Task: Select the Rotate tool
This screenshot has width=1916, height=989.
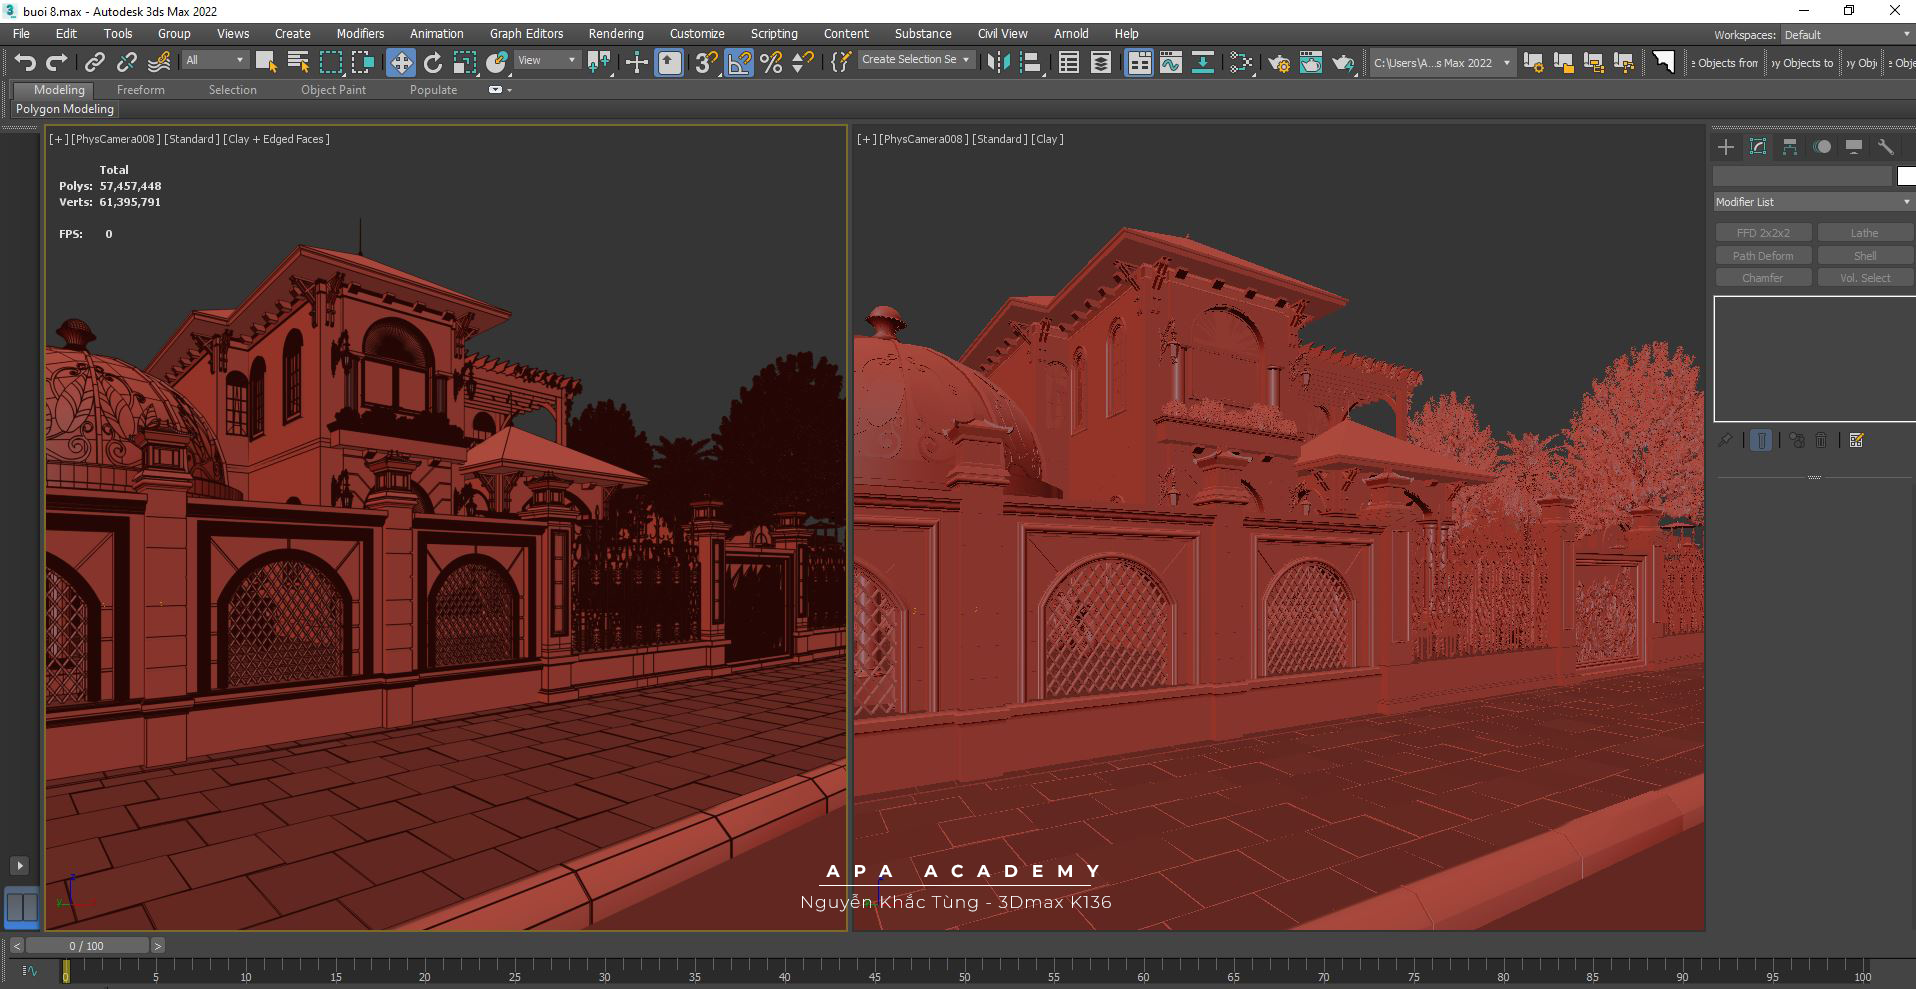Action: pos(433,63)
